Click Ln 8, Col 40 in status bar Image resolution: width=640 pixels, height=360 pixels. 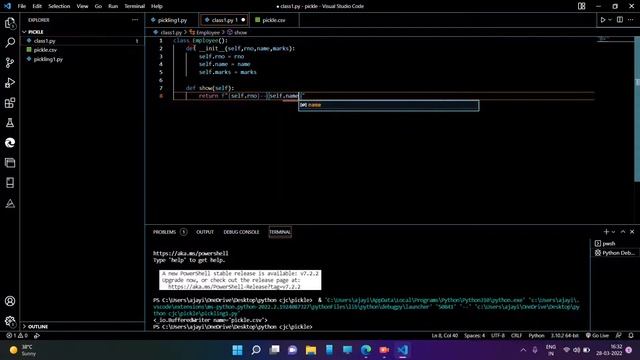(x=444, y=336)
